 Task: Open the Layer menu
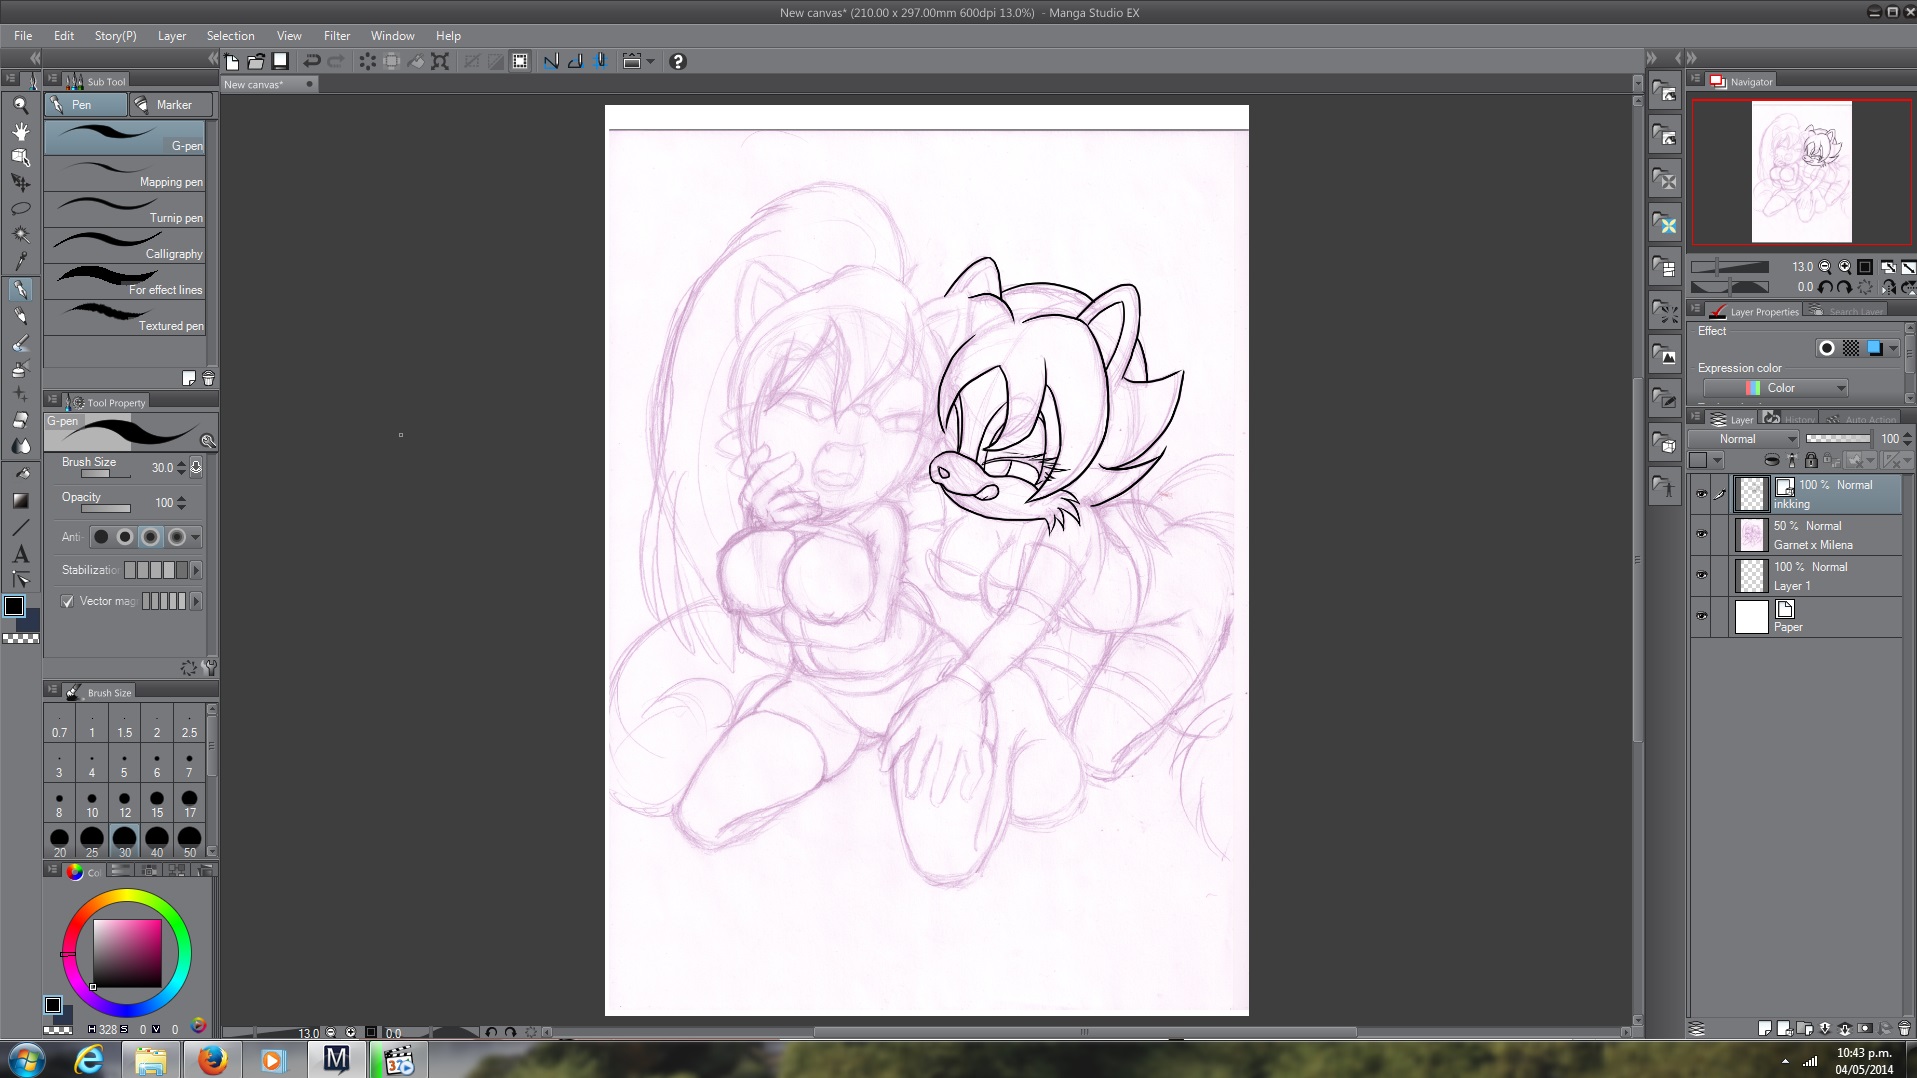[x=172, y=36]
